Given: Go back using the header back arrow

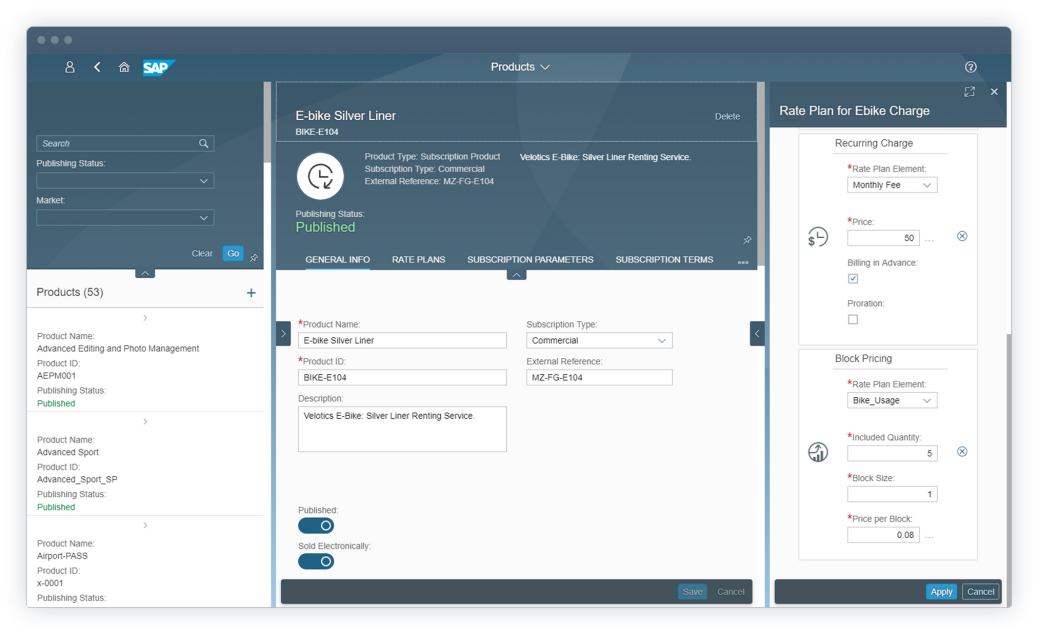Looking at the screenshot, I should [97, 67].
